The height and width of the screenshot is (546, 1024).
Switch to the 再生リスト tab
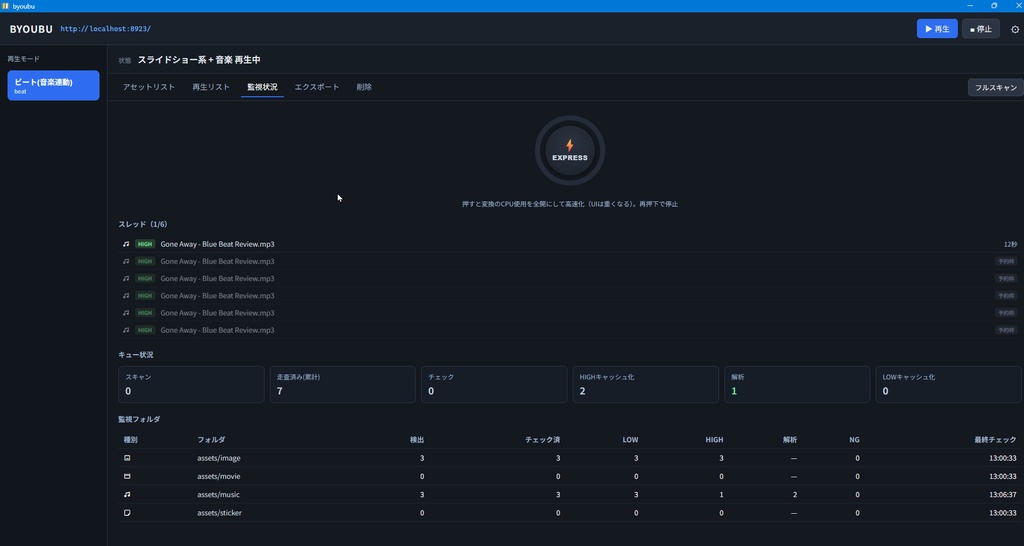coord(211,87)
